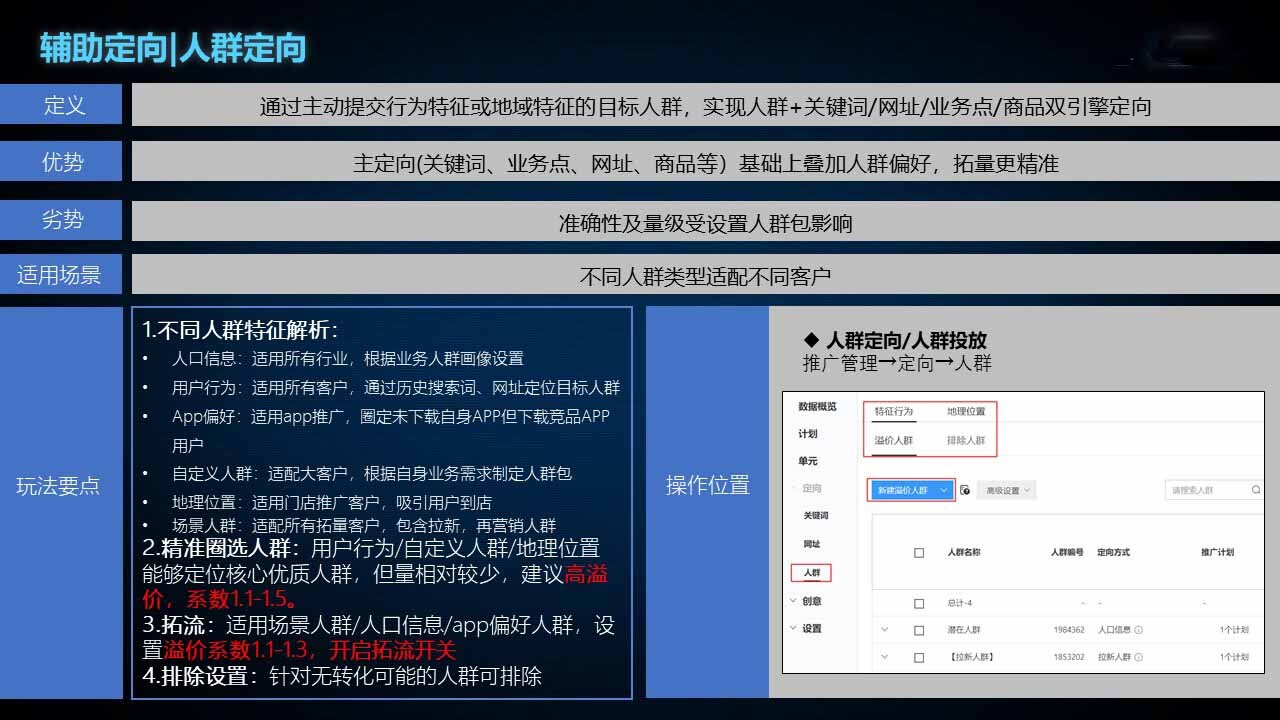This screenshot has width=1280, height=720.
Task: Click 1个计划 in the 【拉新人群】 row
Action: tap(1234, 657)
